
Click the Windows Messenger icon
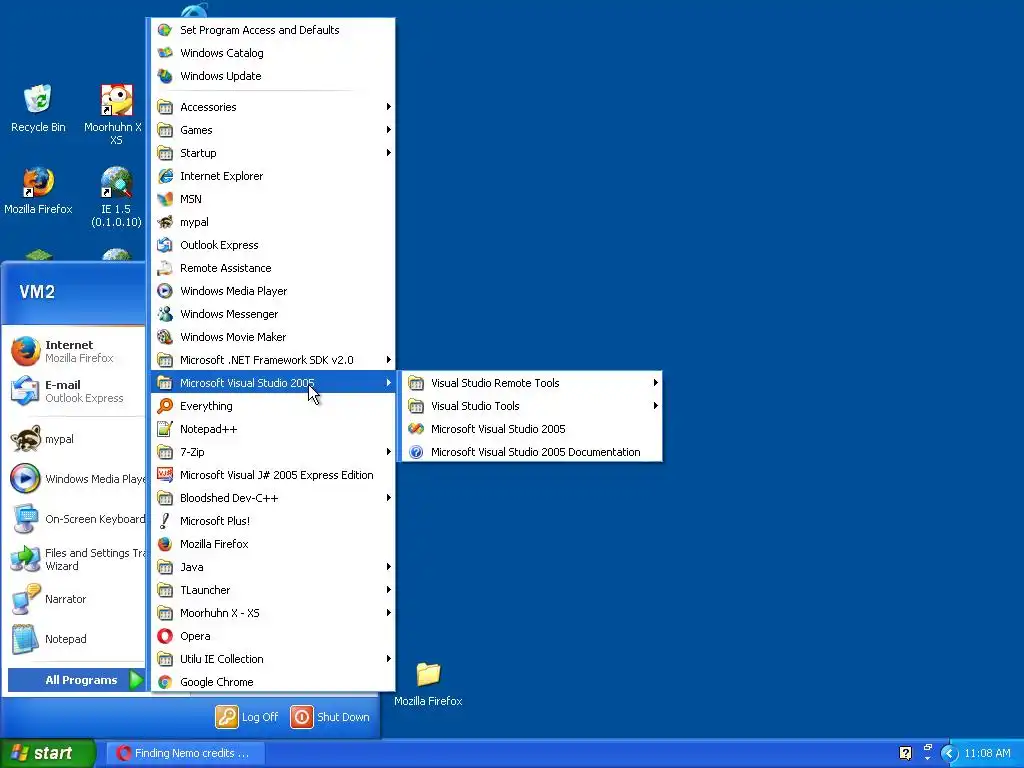coord(165,314)
